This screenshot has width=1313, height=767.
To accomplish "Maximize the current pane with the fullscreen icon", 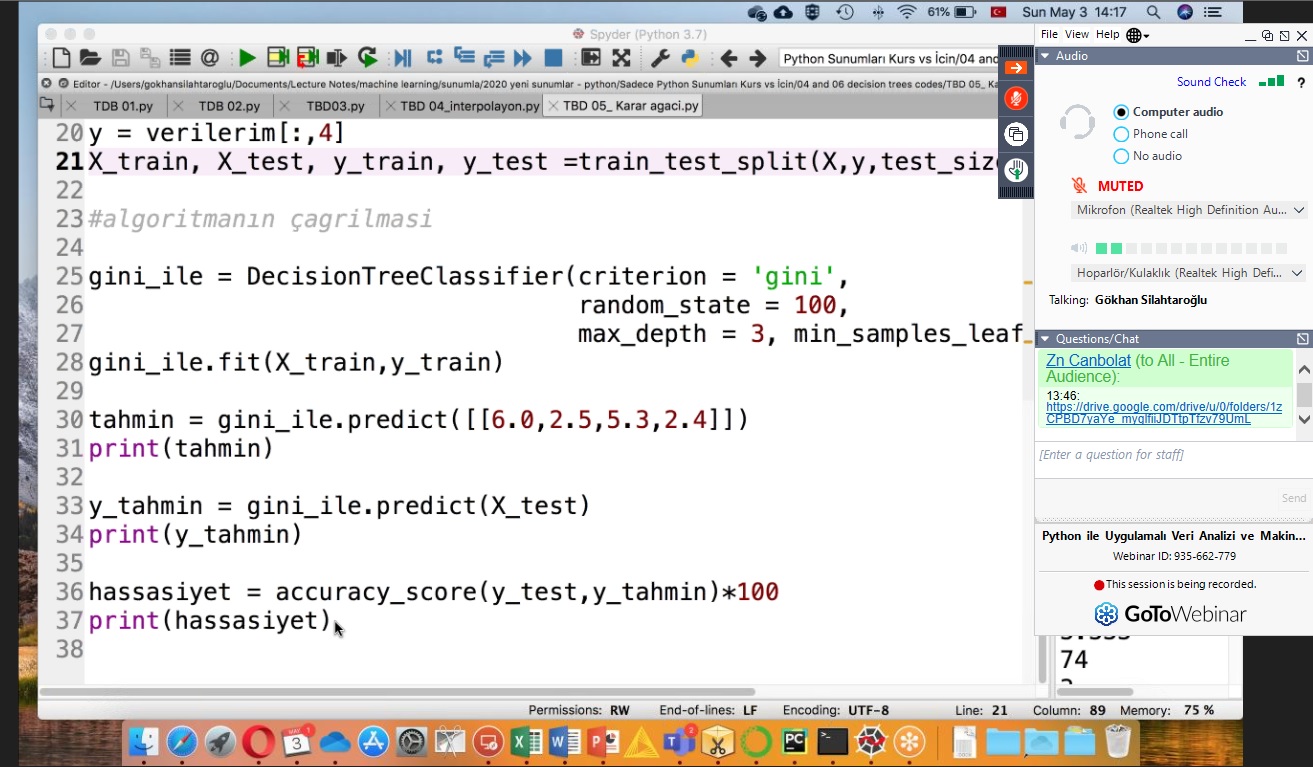I will (621, 58).
